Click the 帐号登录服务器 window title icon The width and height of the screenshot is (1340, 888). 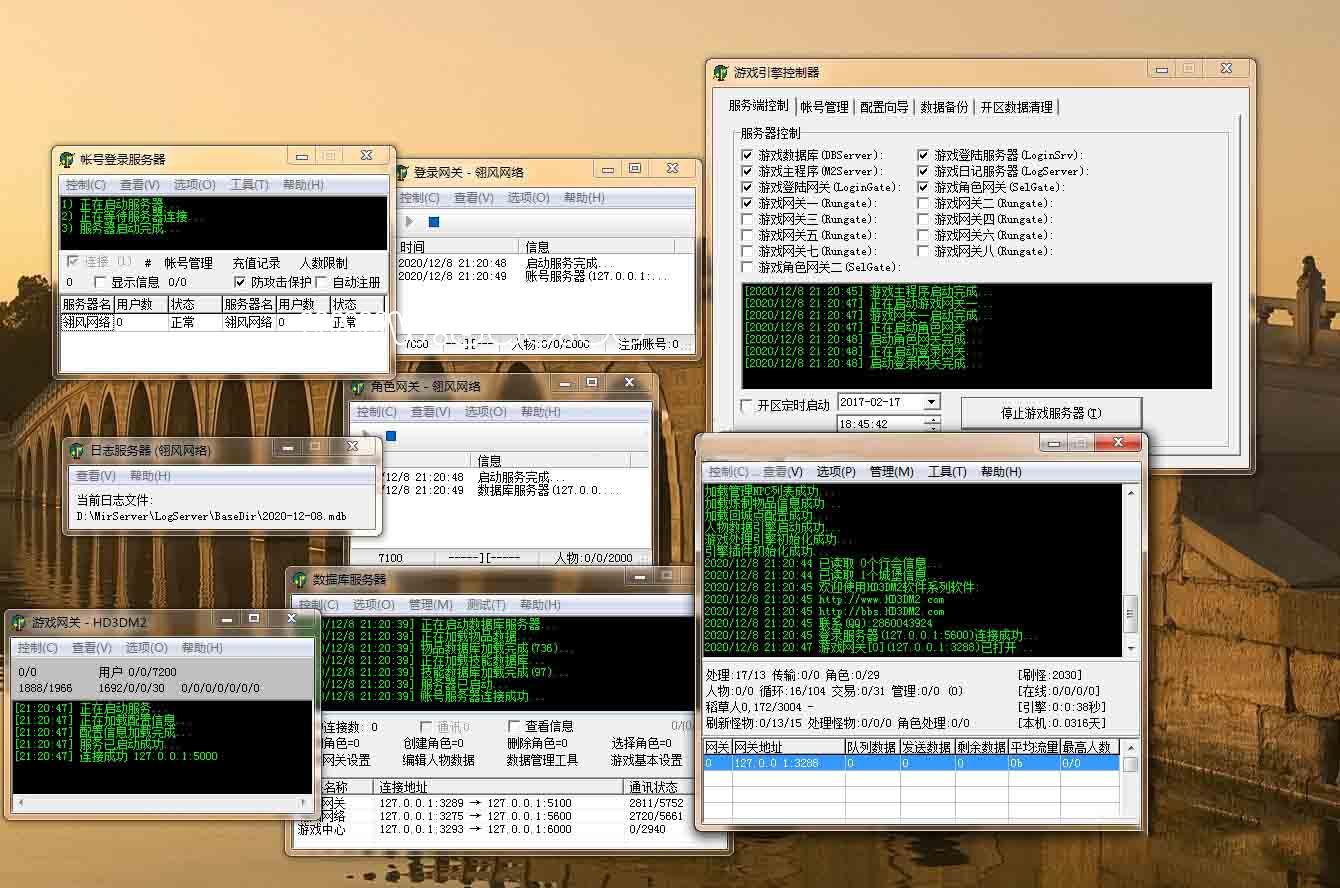[67, 159]
